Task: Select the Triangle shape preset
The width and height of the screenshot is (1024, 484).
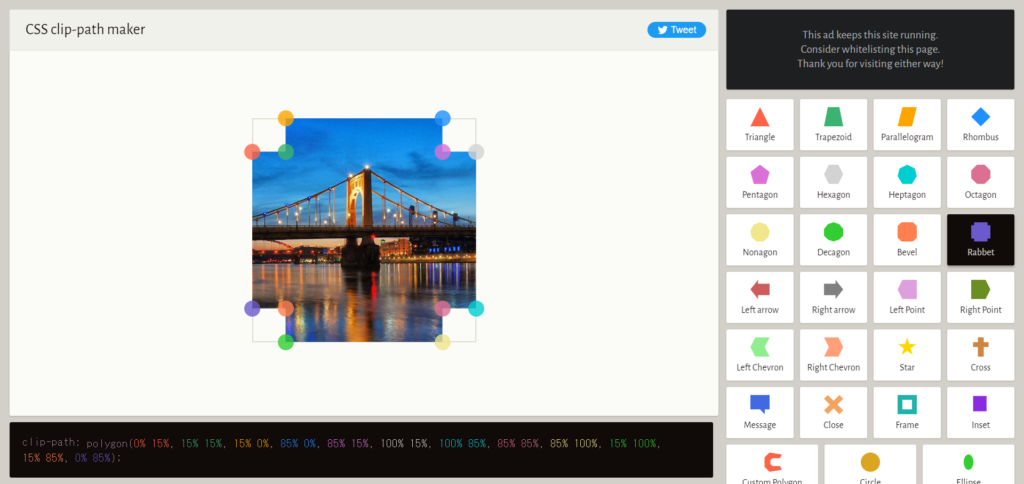Action: (x=760, y=124)
